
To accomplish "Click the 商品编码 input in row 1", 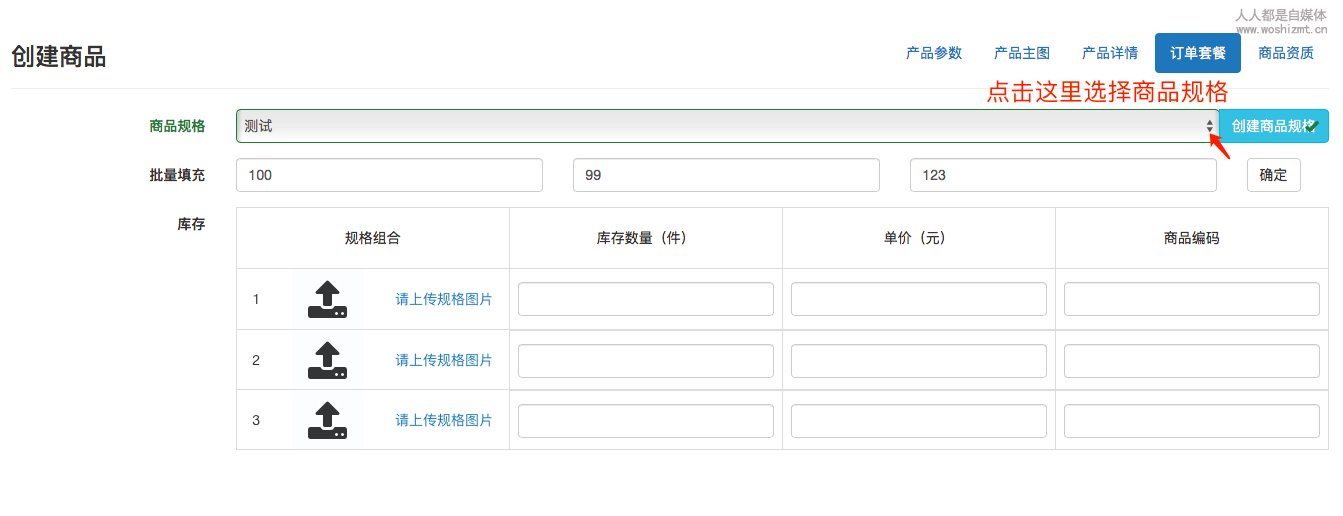I will pos(1192,299).
